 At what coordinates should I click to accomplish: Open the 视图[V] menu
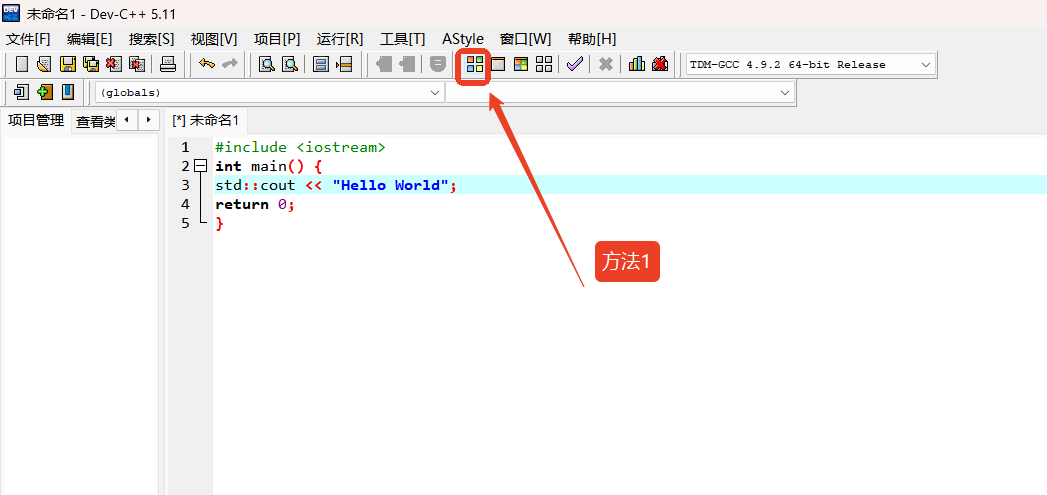click(x=214, y=39)
